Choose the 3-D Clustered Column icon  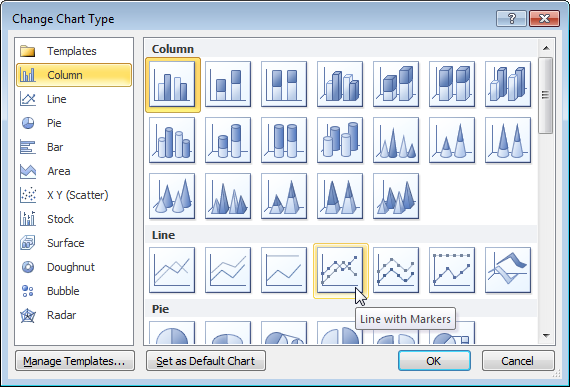340,84
